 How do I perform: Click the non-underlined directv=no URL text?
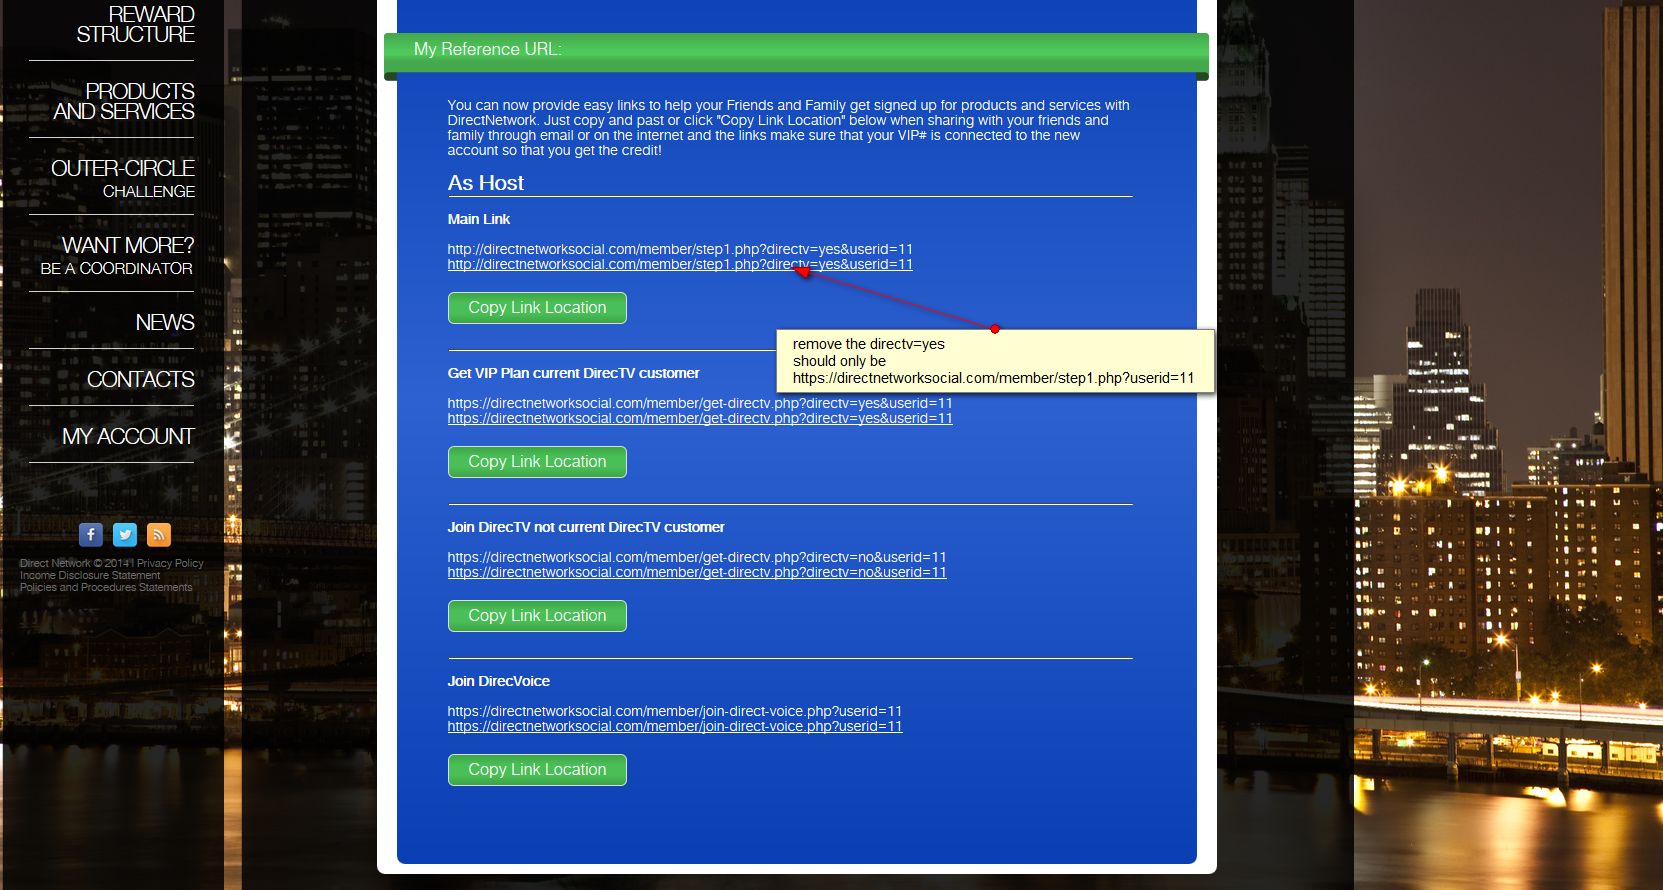697,557
